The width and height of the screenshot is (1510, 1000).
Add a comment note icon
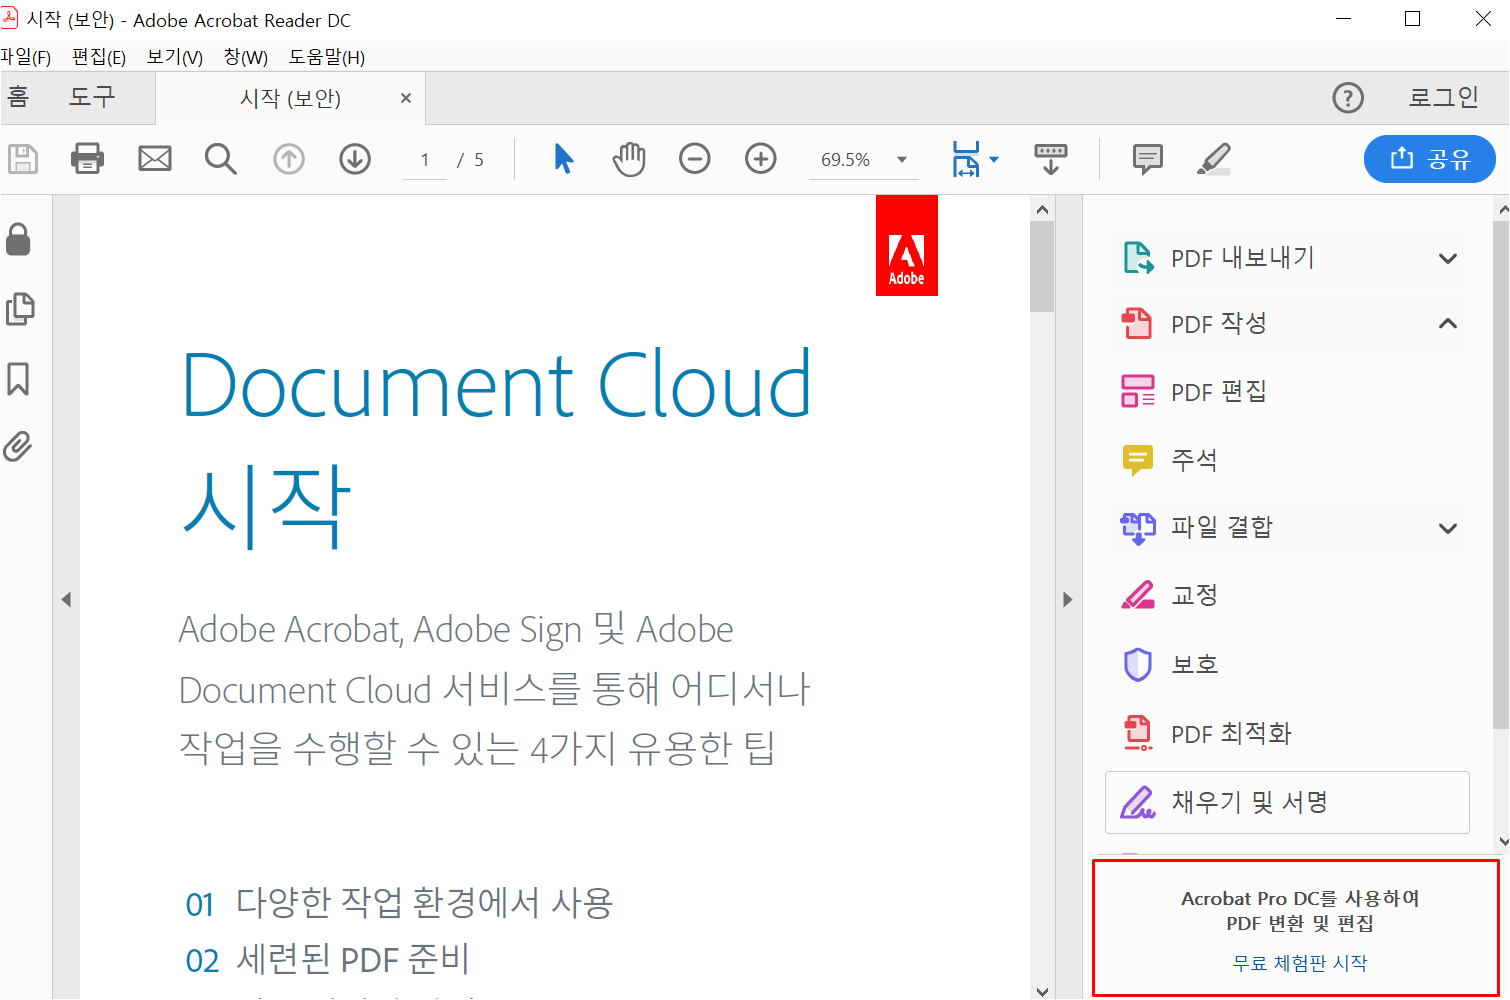click(1147, 159)
